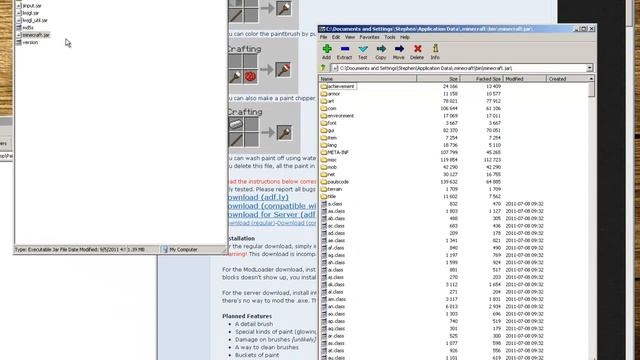Select the font folder
640x360 pixels.
coord(329,123)
